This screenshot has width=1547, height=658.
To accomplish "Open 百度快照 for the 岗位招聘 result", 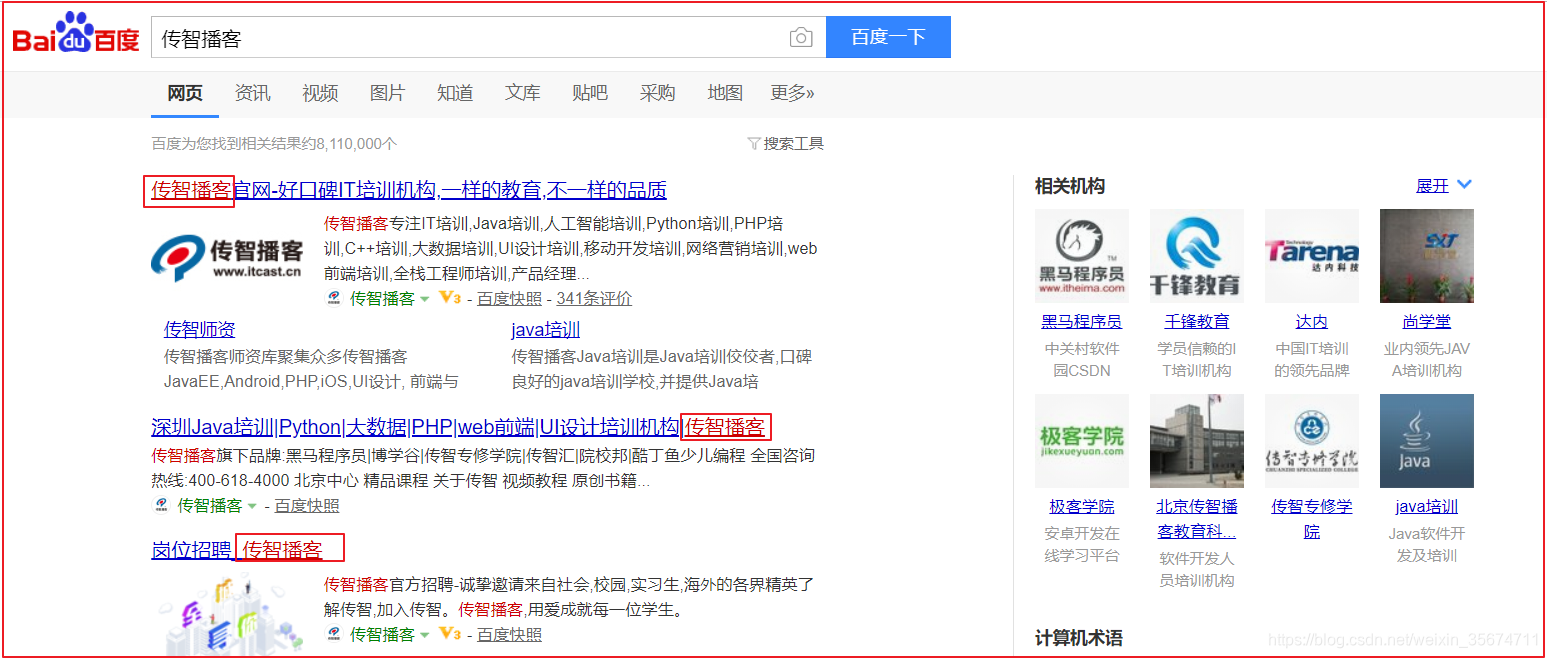I will 509,634.
